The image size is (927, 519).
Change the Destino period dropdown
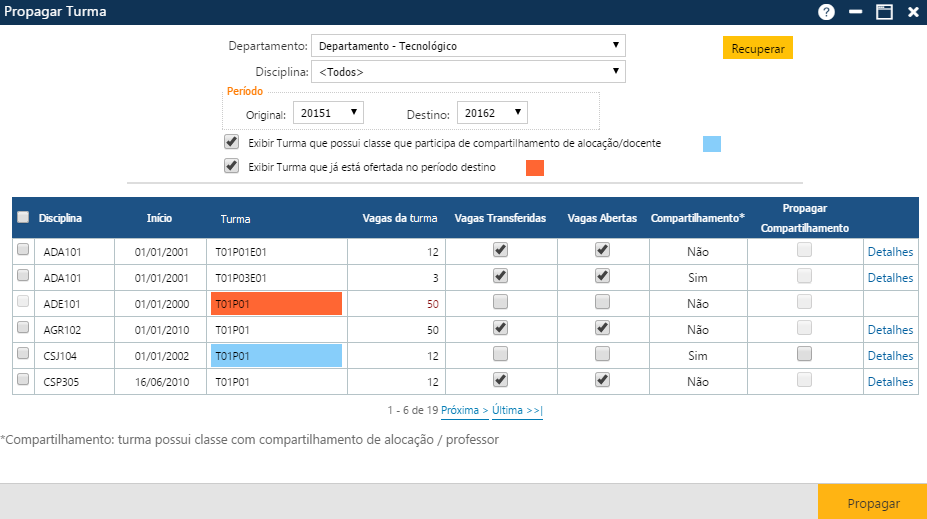pos(492,113)
